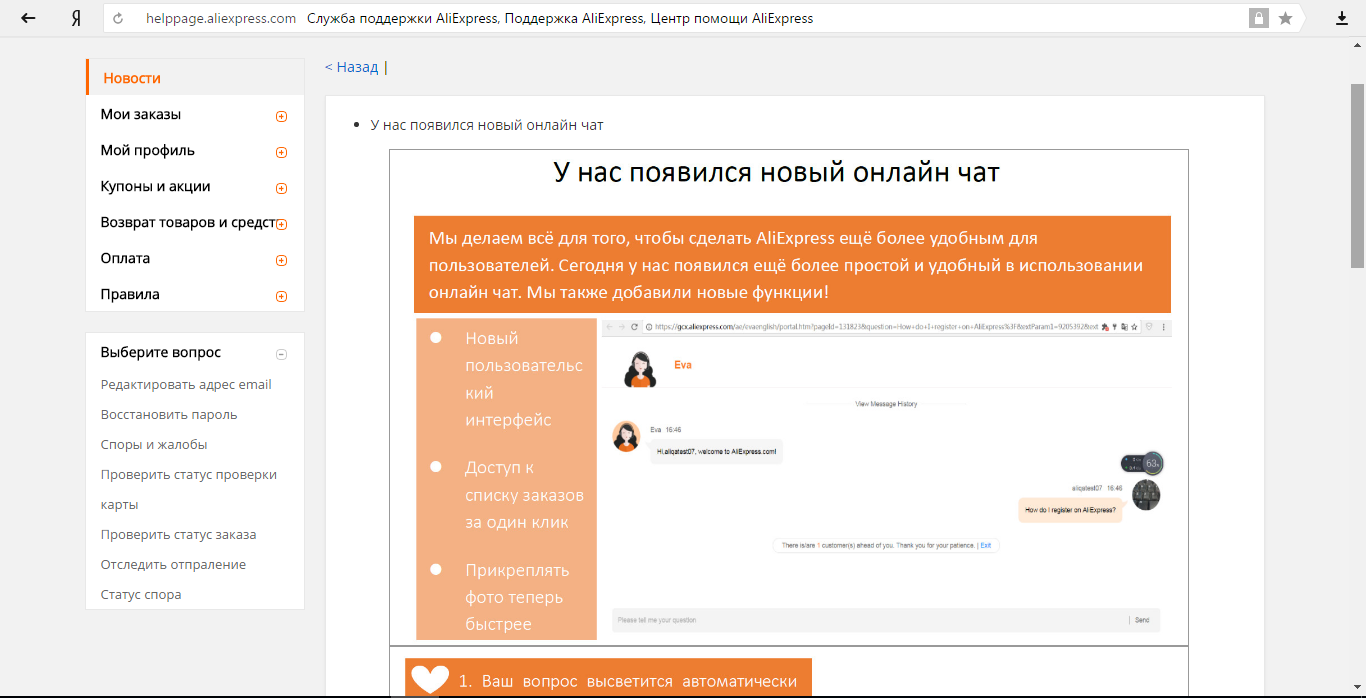
Task: Open Отследить отпраление link
Action: click(173, 564)
